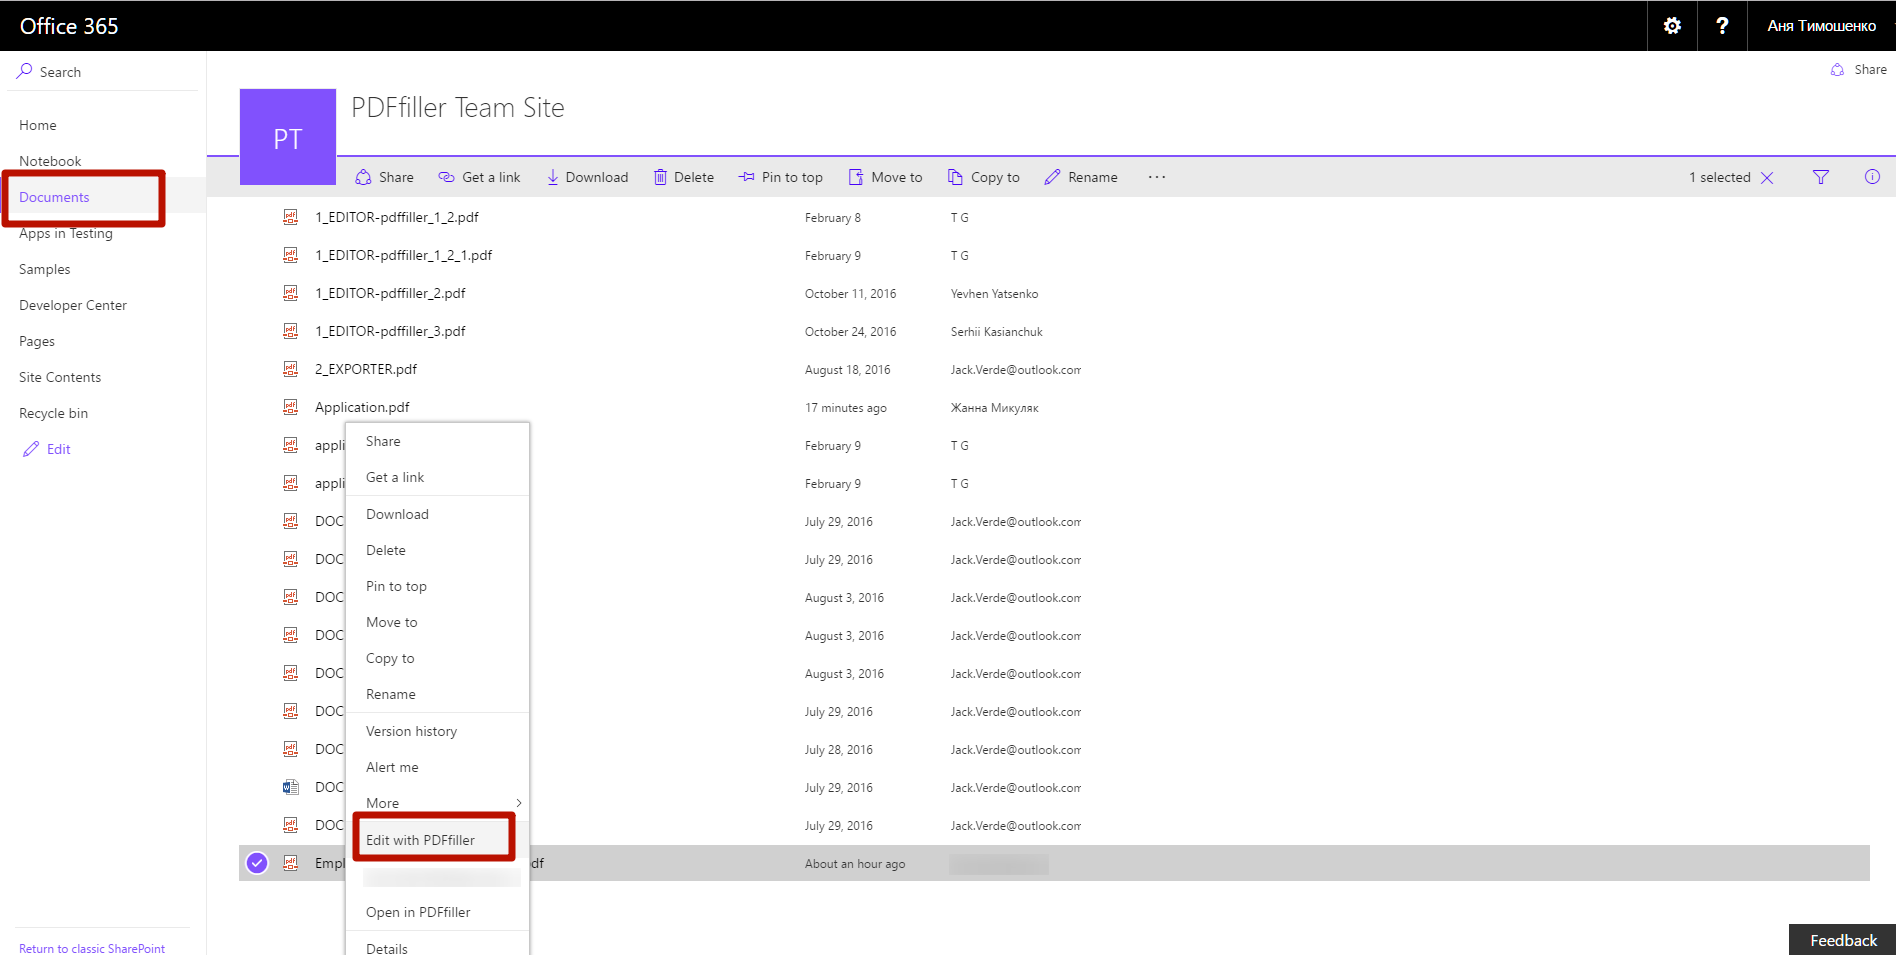Open Samples in left navigation
This screenshot has width=1896, height=955.
[x=45, y=269]
